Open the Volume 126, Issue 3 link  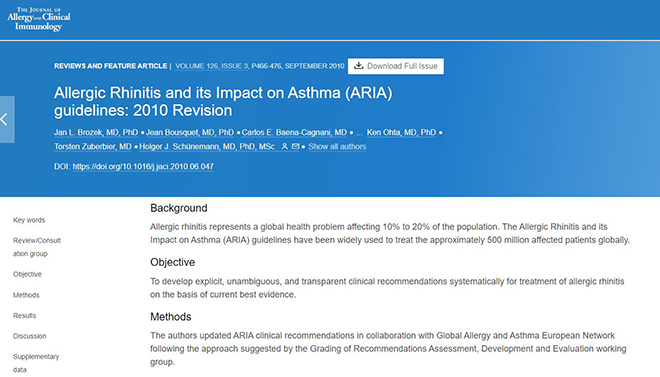212,66
